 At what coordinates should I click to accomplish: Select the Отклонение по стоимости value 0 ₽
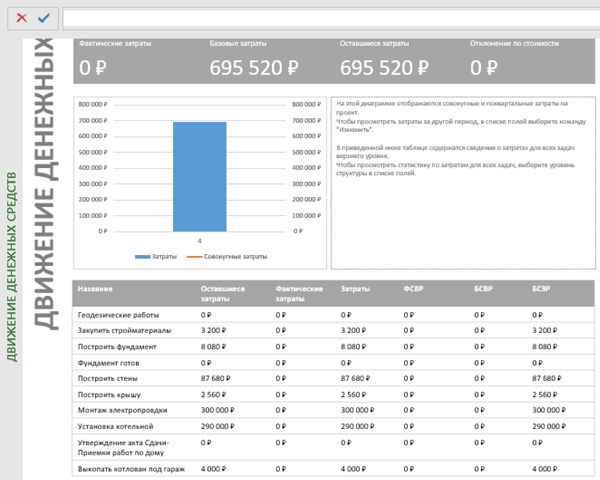(x=484, y=68)
